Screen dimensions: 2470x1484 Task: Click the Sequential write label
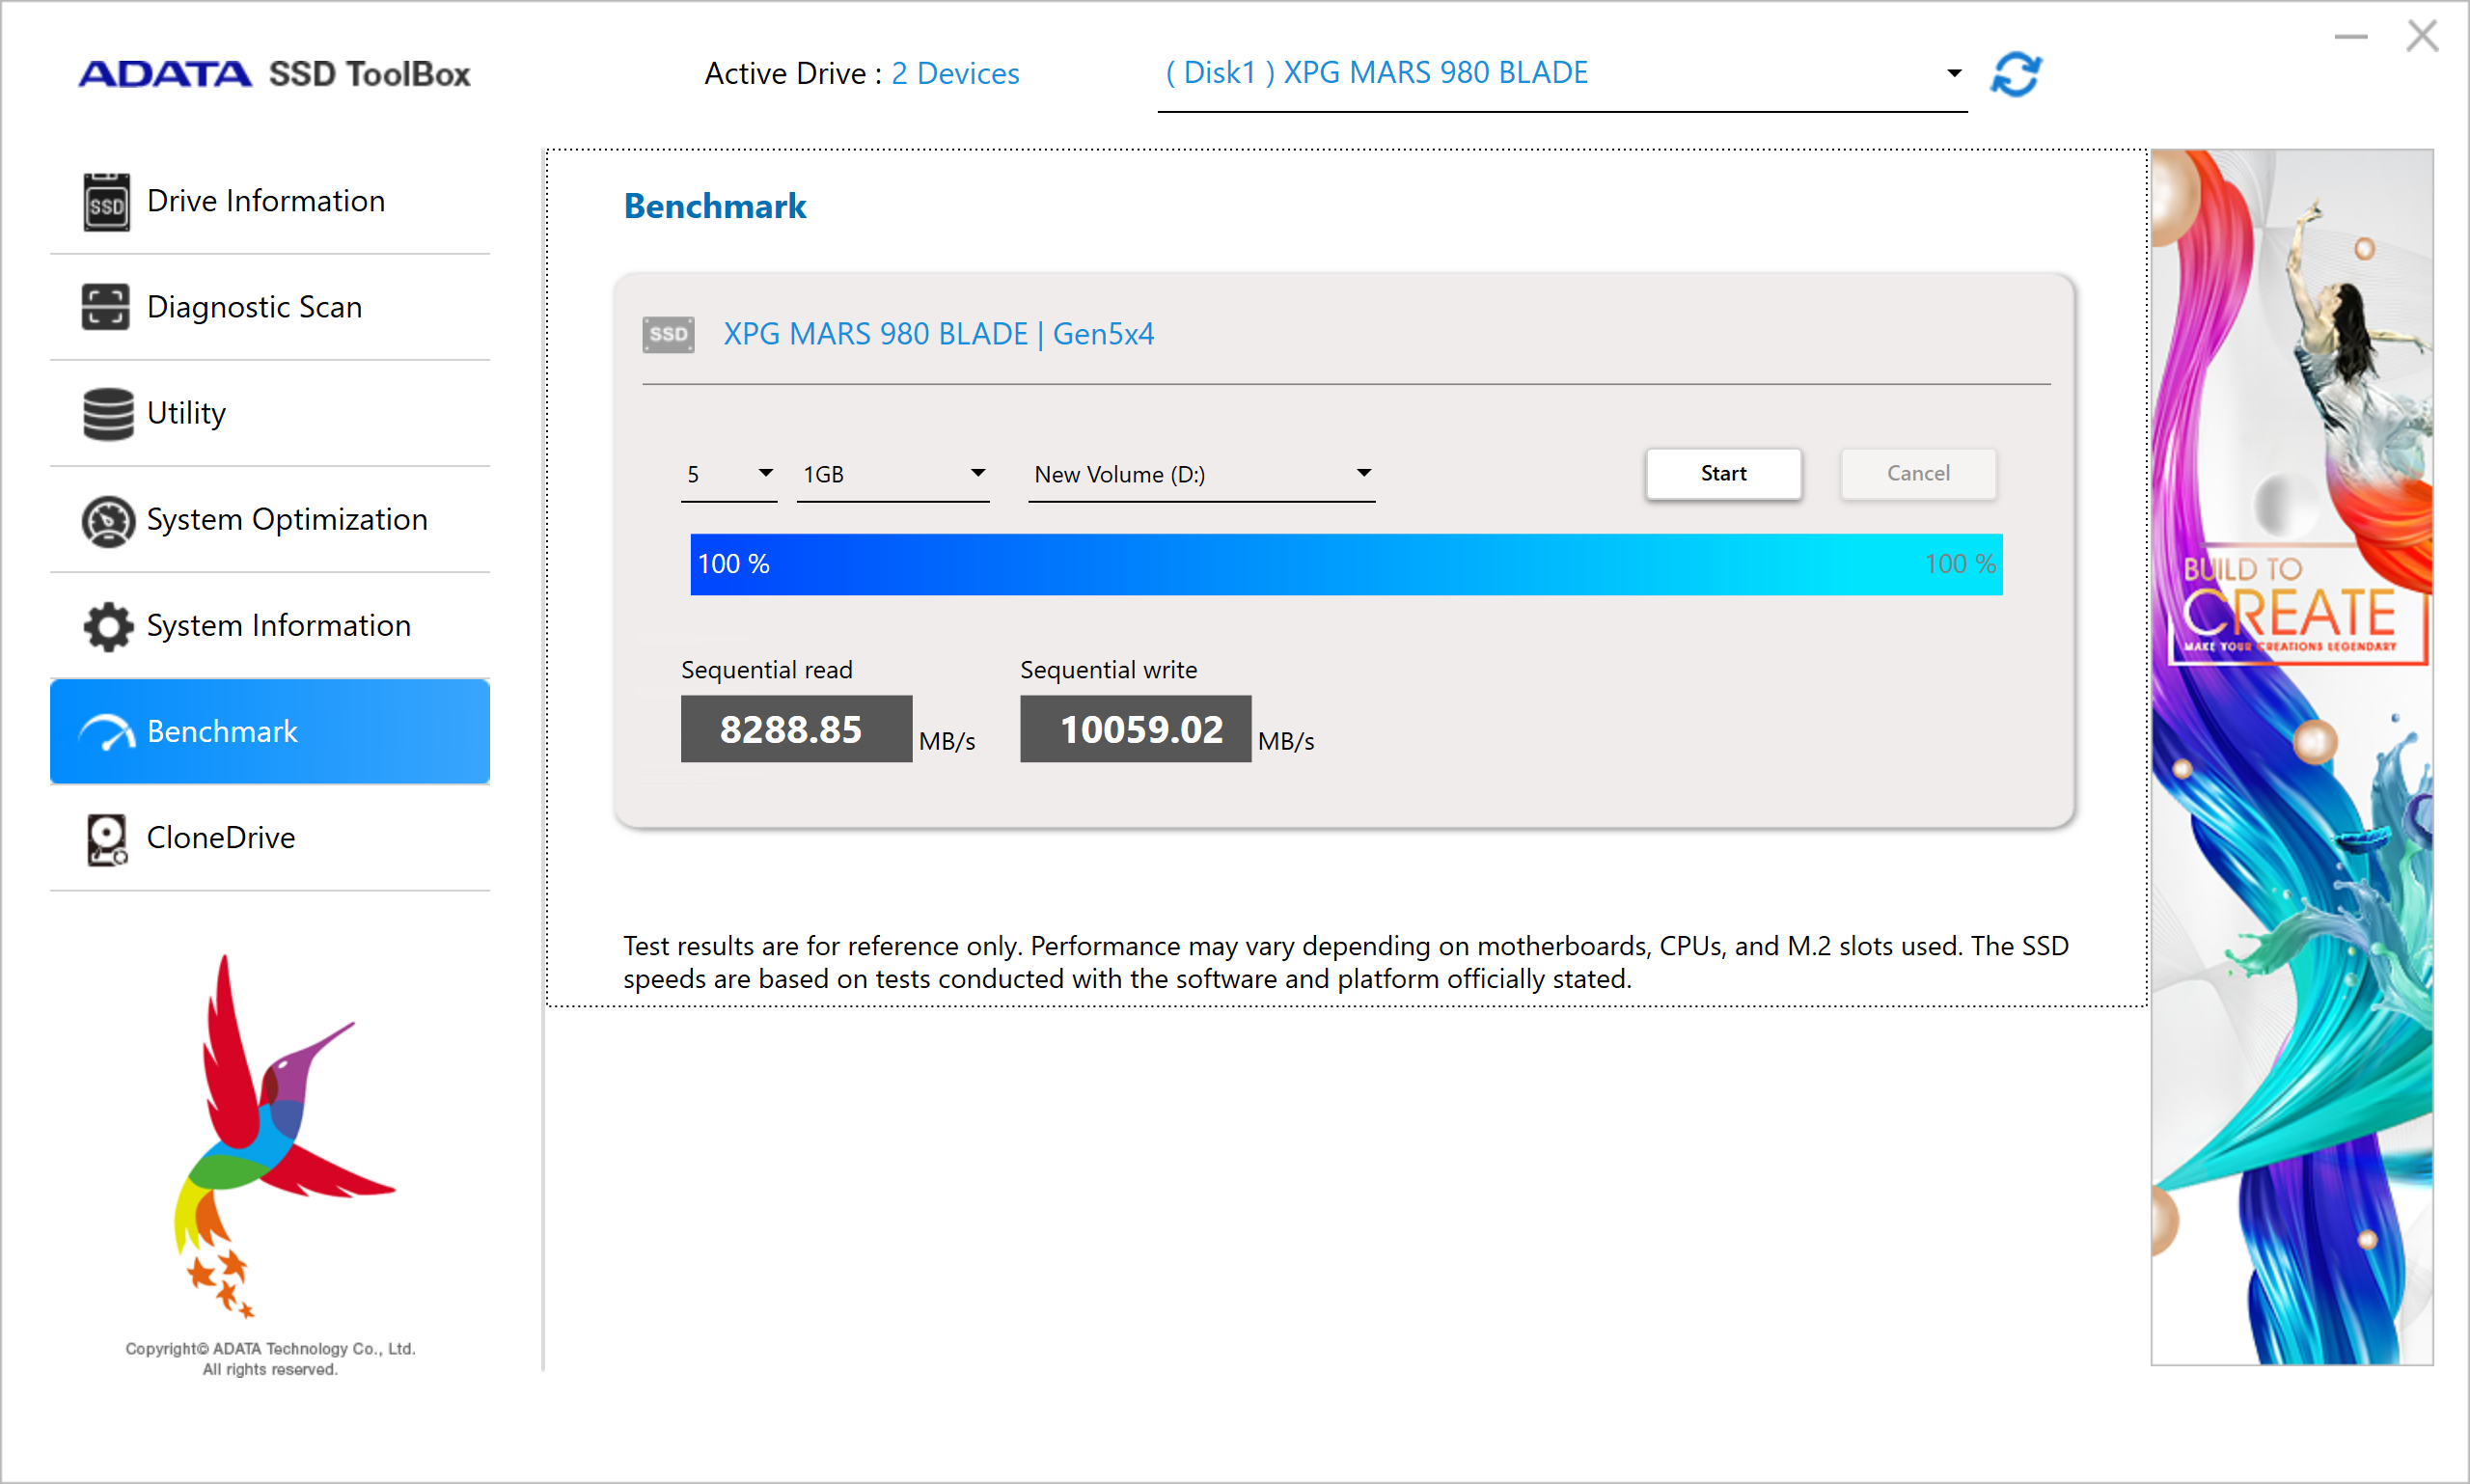(x=1108, y=670)
